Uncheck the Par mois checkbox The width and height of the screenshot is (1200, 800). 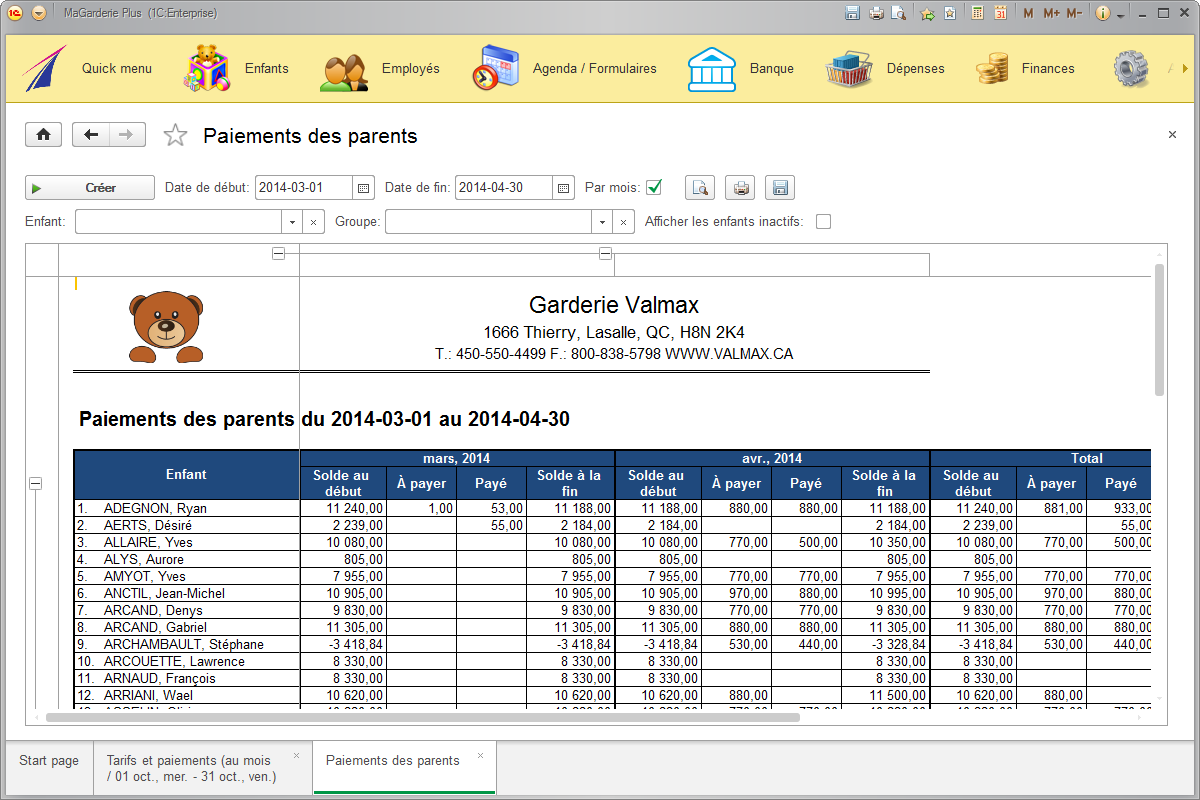(655, 187)
